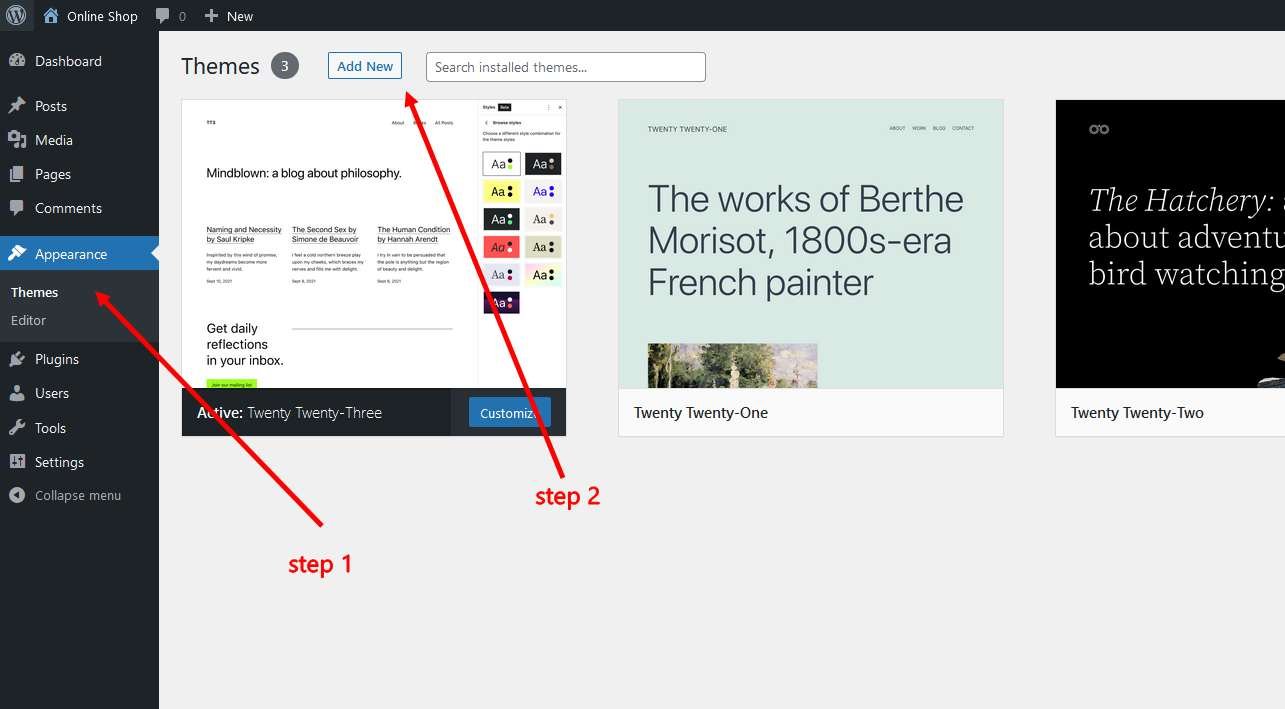Select the Editor submenu item
Image resolution: width=1285 pixels, height=709 pixels.
coord(28,320)
